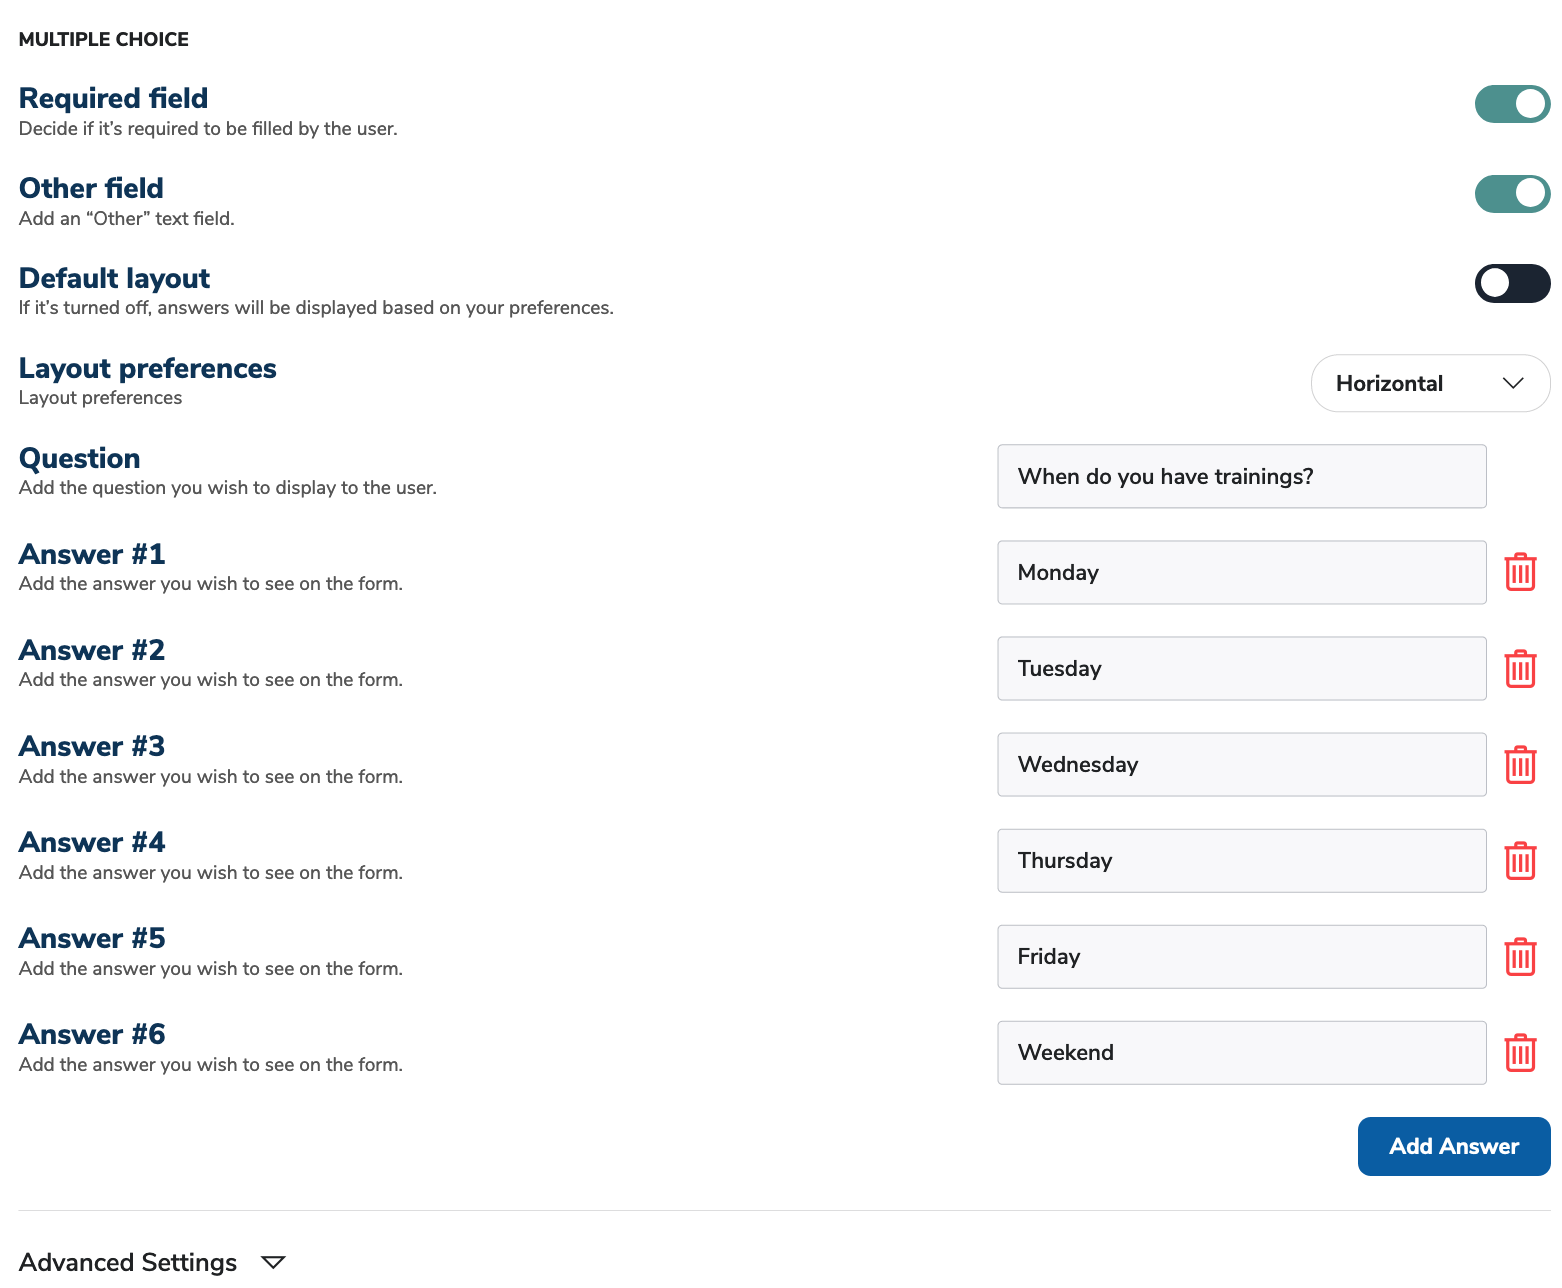Open the Horizontal layout preferences dropdown

click(1430, 383)
